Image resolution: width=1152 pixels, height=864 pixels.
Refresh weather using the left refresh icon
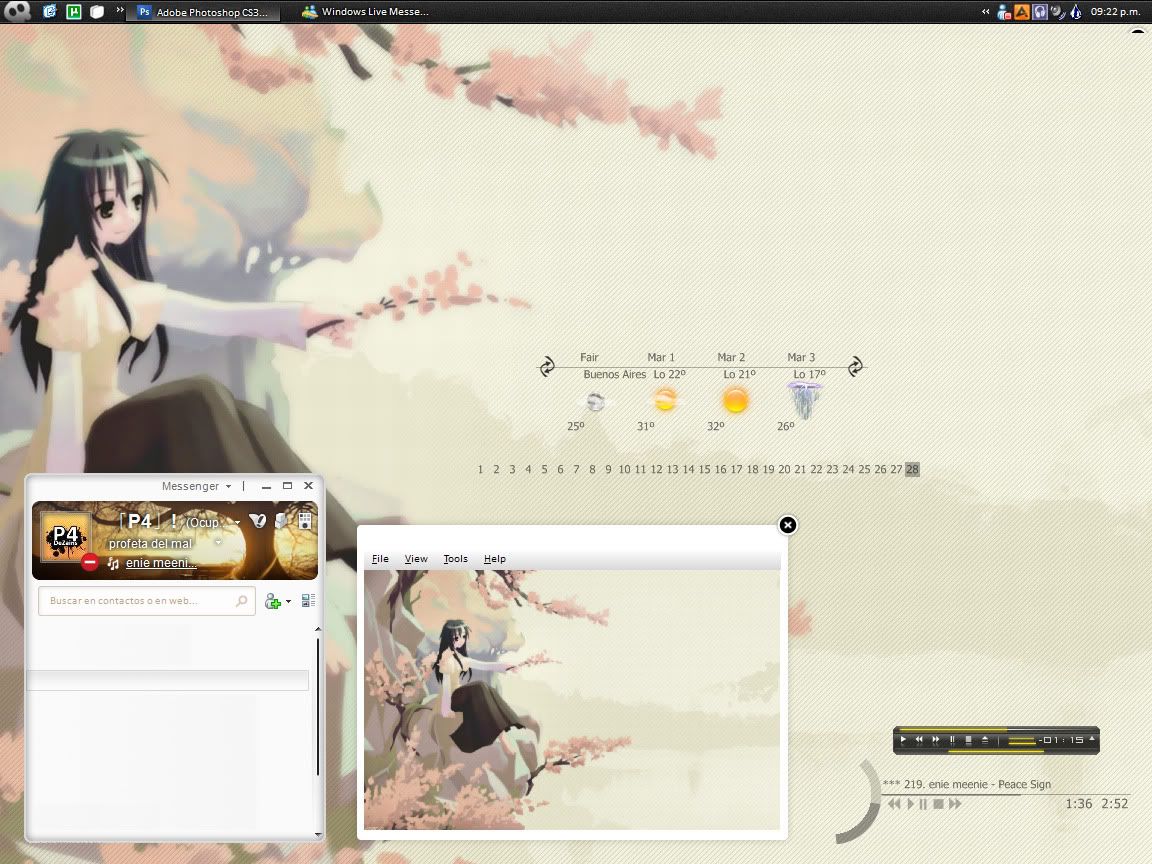[547, 366]
